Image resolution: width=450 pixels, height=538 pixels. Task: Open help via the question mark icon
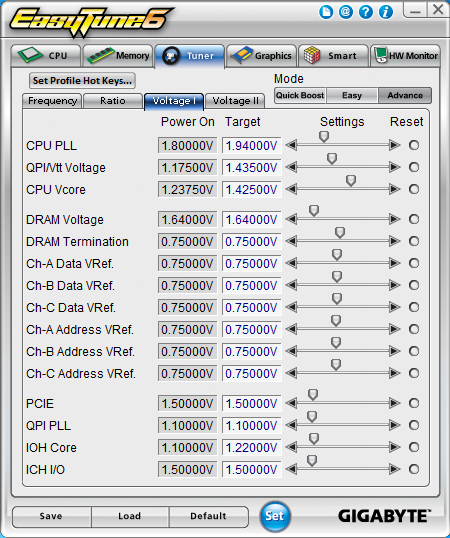tap(366, 12)
